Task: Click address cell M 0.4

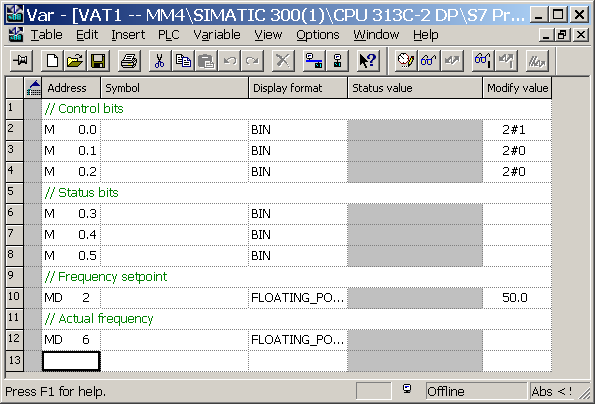Action: (x=71, y=234)
